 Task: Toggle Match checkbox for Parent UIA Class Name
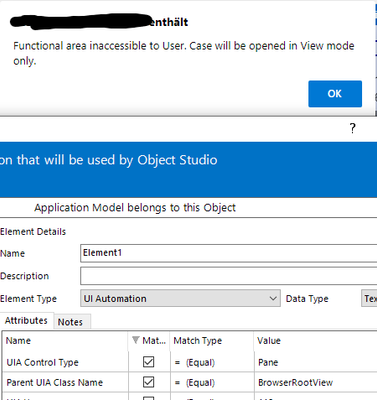click(148, 382)
